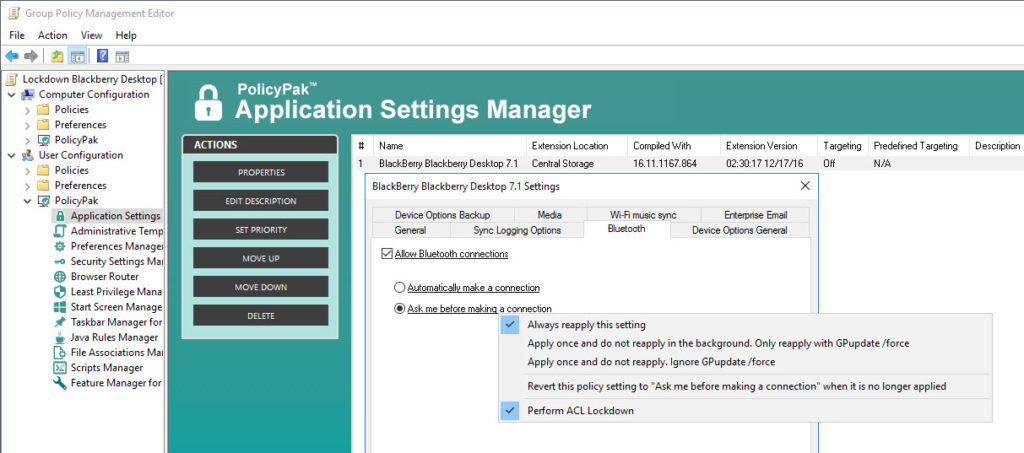Click the File Associations Manager icon
This screenshot has width=1024, height=453.
click(60, 352)
